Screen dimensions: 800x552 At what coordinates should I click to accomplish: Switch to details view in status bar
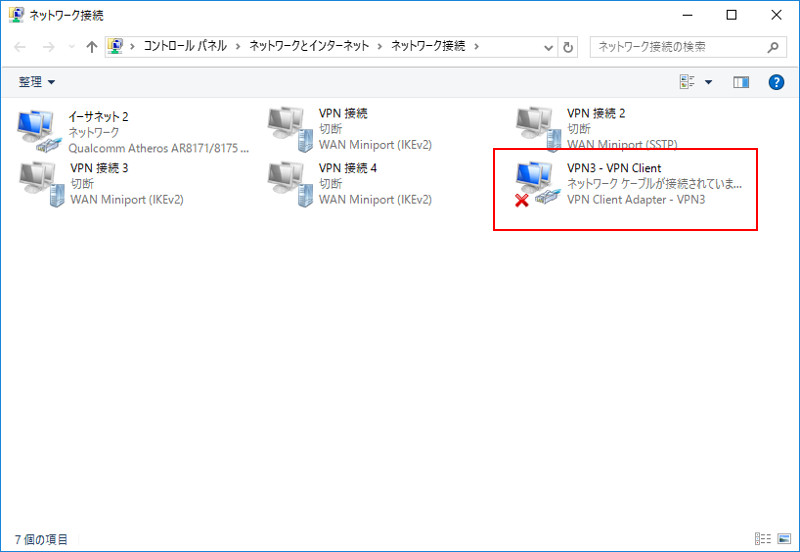tap(763, 538)
